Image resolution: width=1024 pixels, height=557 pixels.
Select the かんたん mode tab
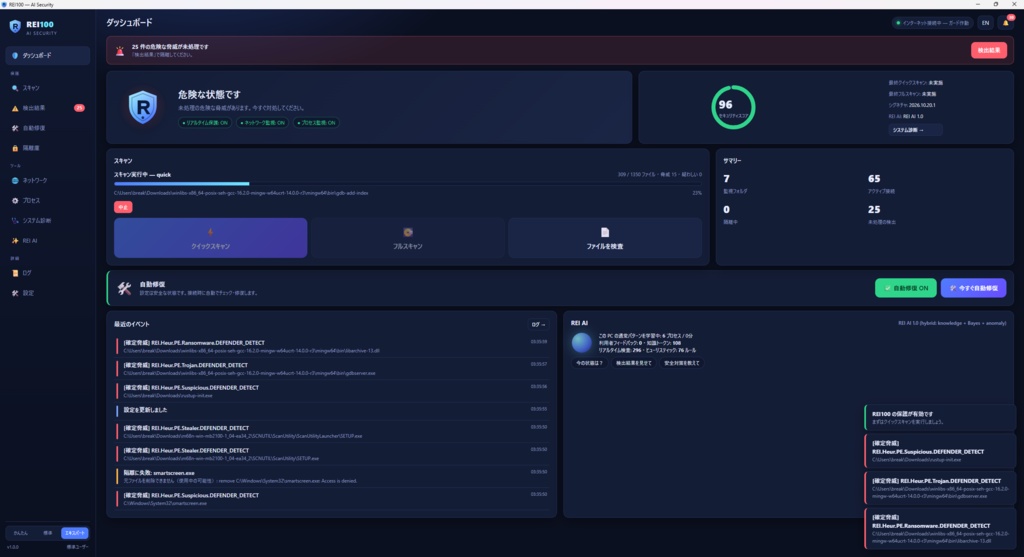[x=20, y=533]
